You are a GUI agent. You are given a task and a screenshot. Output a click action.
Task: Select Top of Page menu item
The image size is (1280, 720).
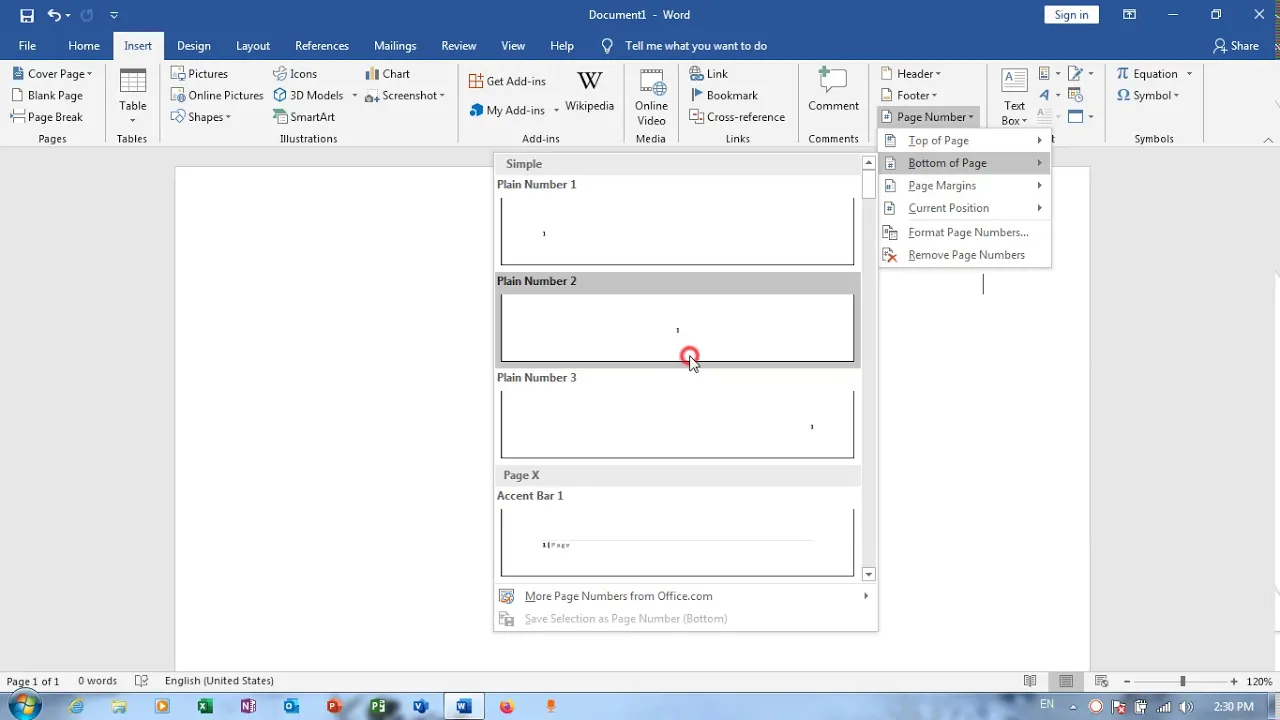[x=964, y=140]
